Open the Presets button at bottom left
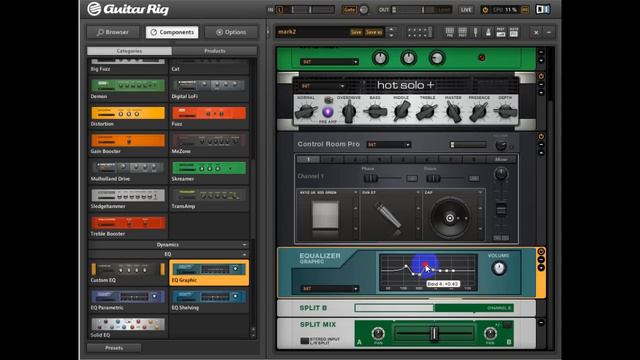 (114, 348)
